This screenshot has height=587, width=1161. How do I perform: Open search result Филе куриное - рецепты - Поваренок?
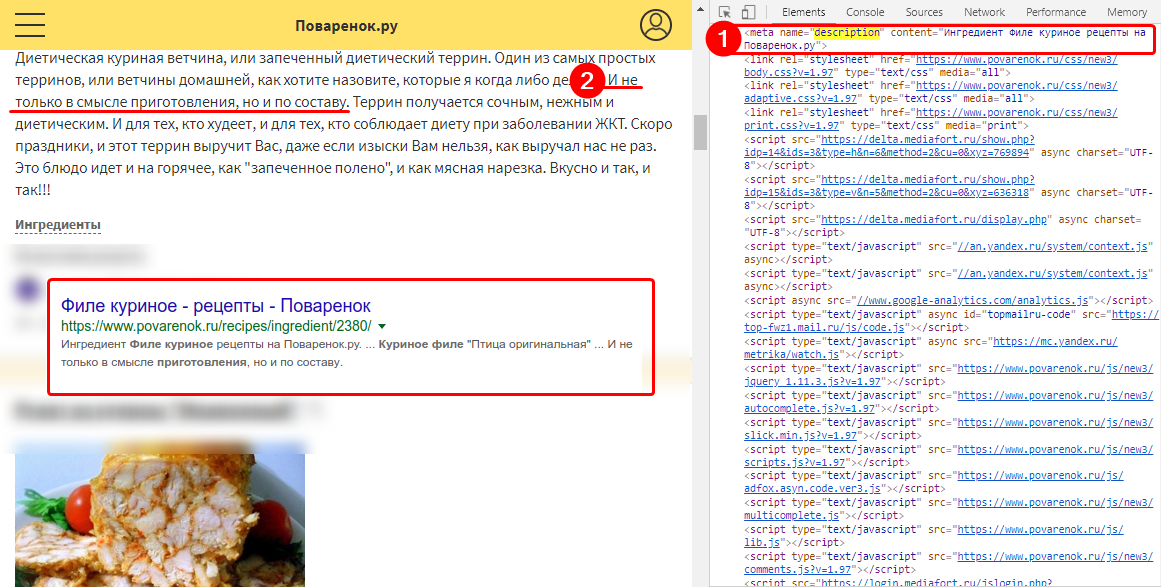click(x=215, y=306)
